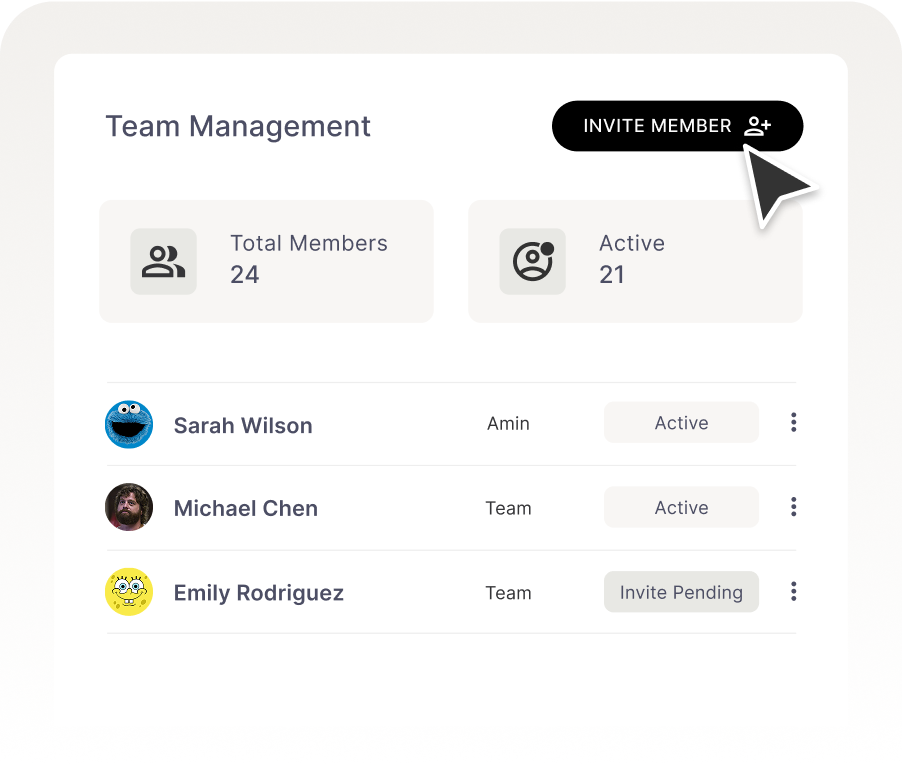Open the Sarah Wilson member name
The height and width of the screenshot is (764, 902).
click(x=243, y=425)
